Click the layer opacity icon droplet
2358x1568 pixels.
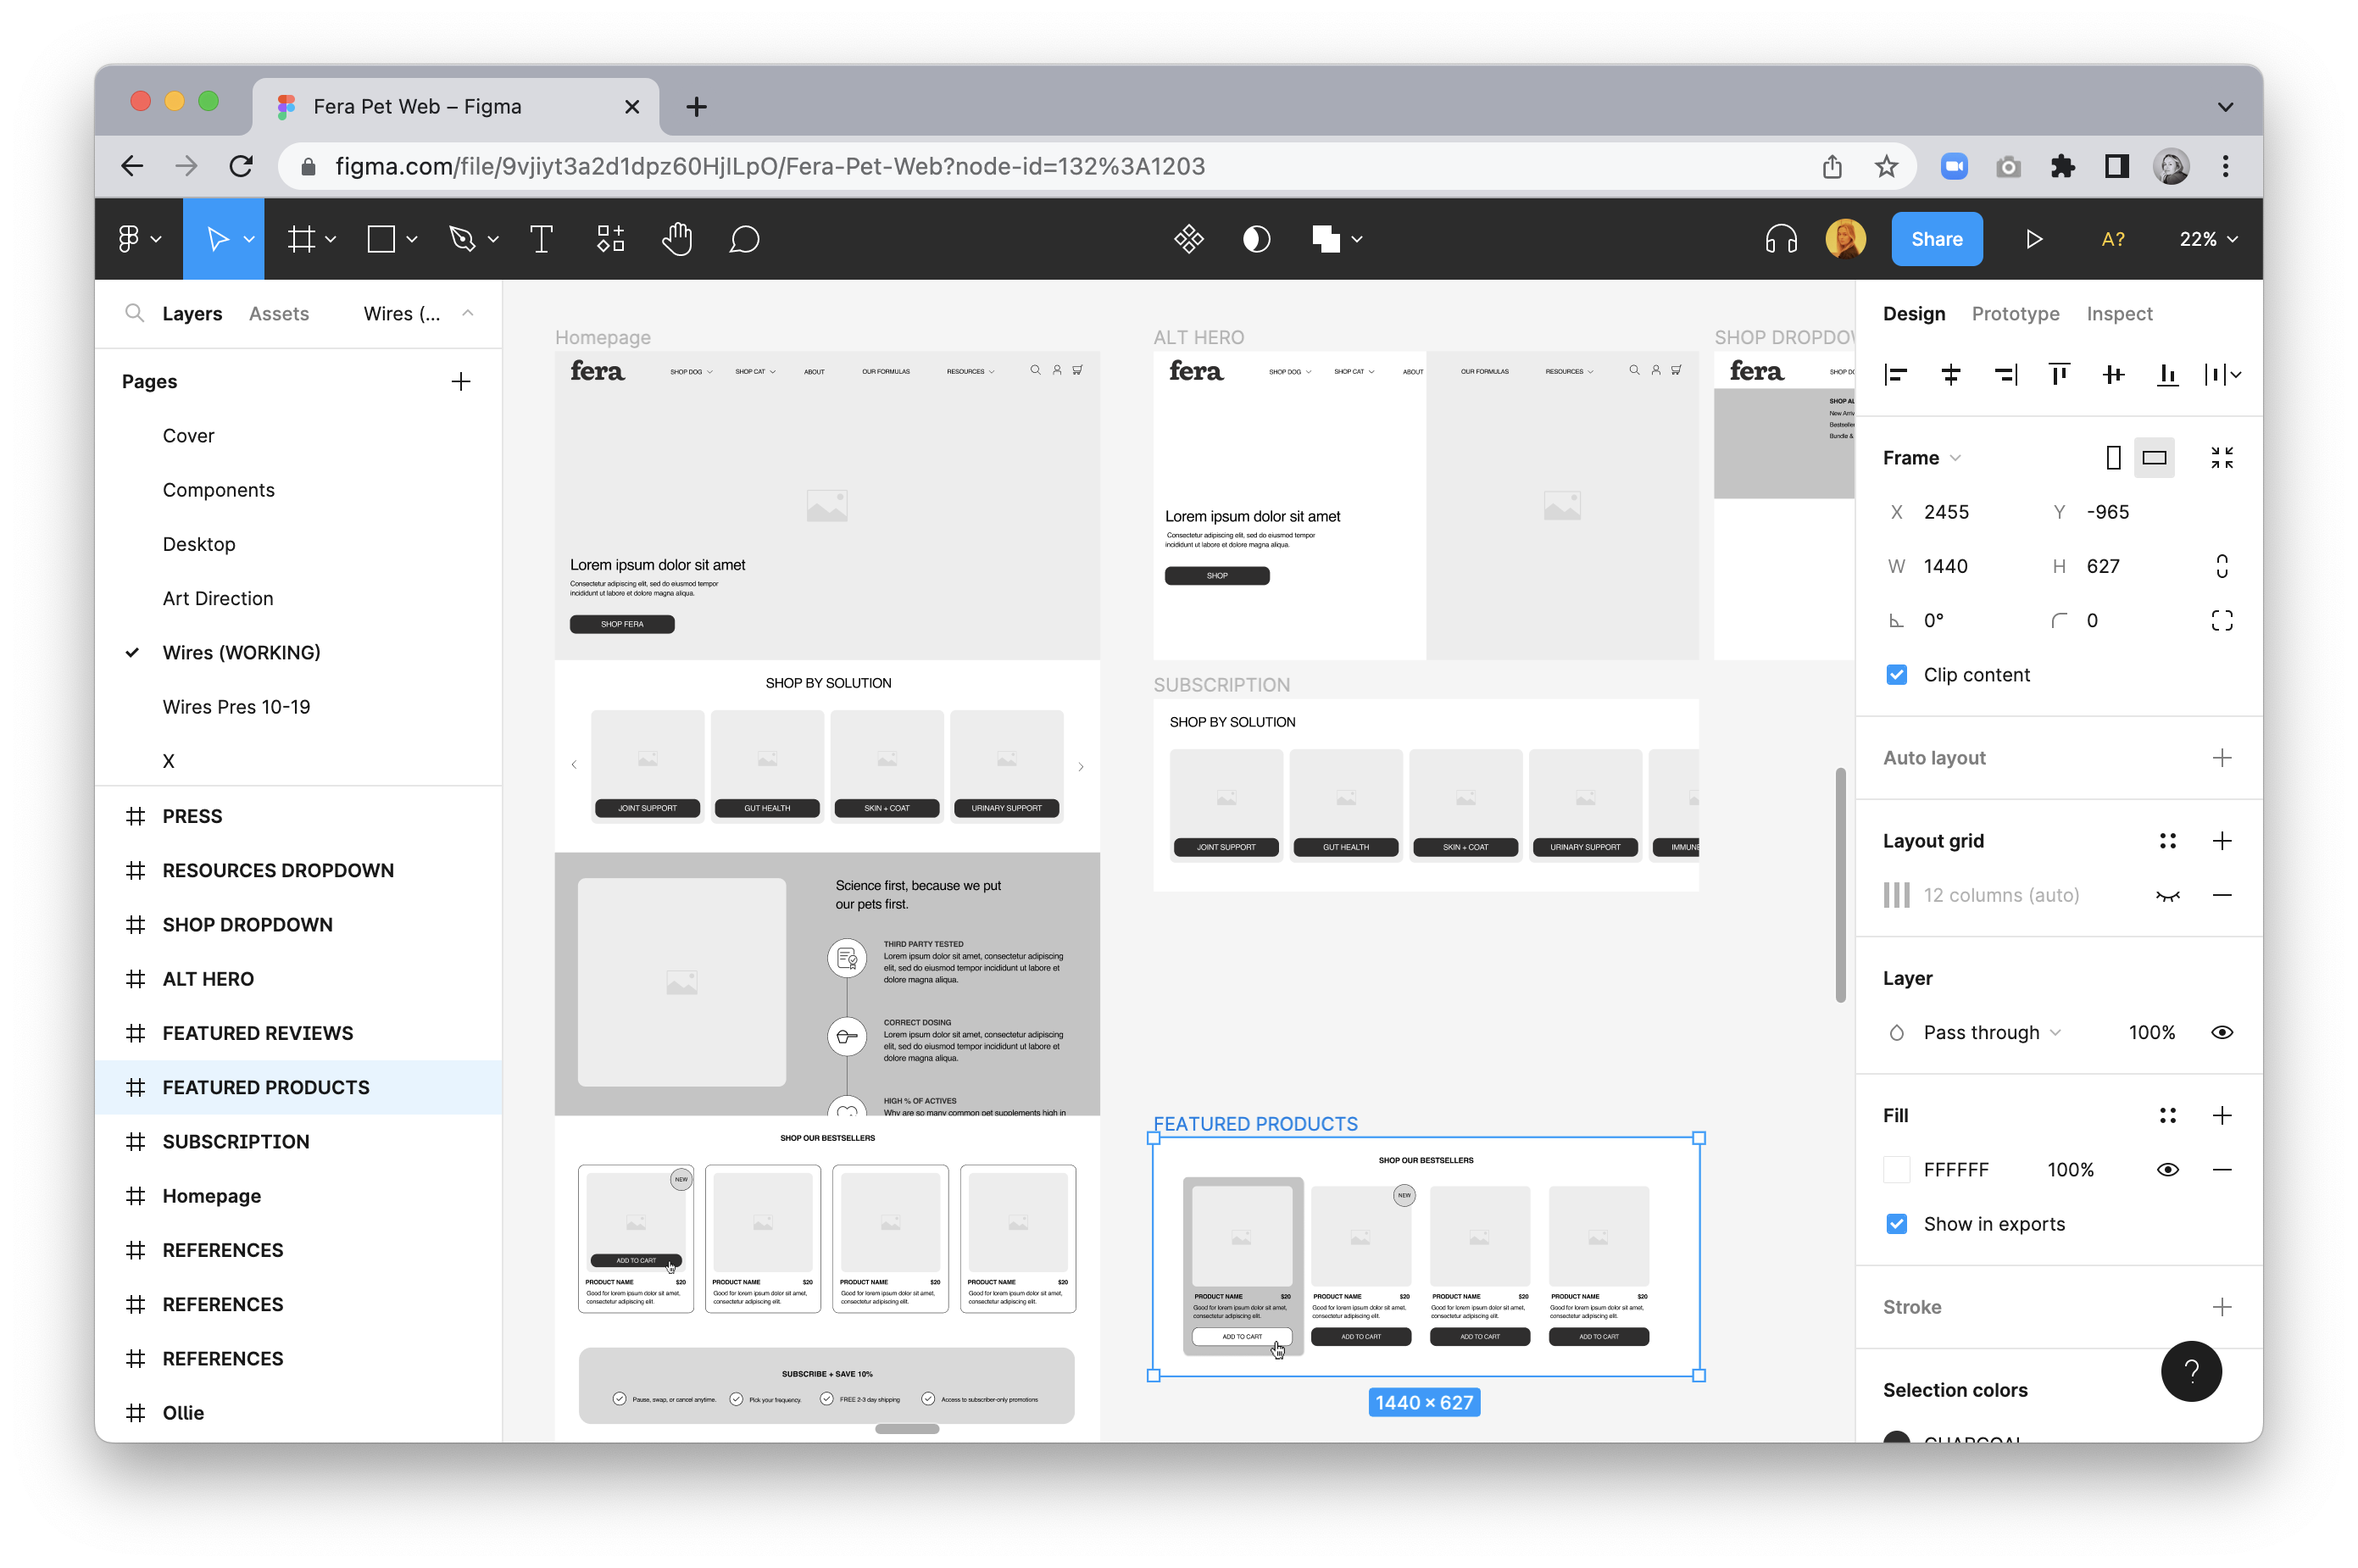coord(1896,1032)
